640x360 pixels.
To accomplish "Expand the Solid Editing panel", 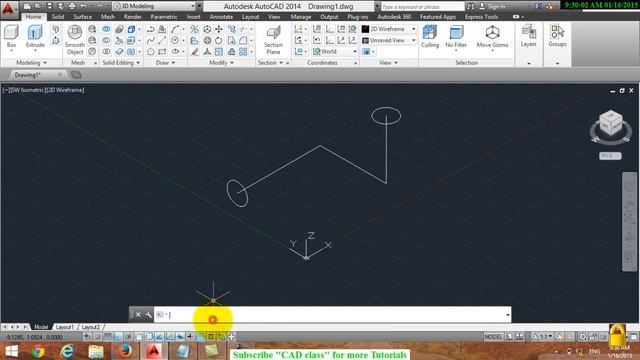I will [x=121, y=63].
